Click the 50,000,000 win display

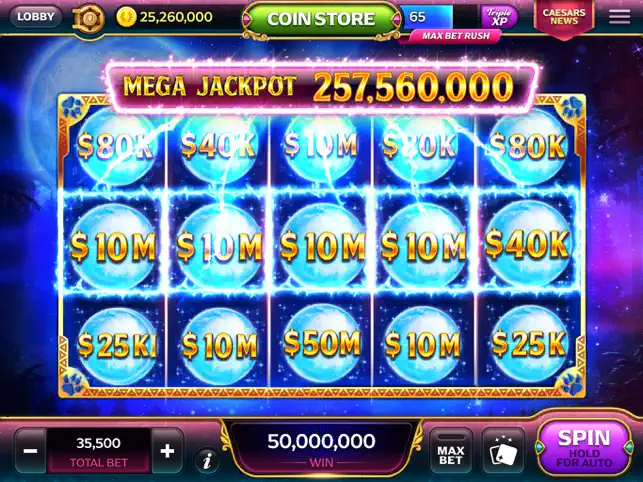[x=321, y=448]
